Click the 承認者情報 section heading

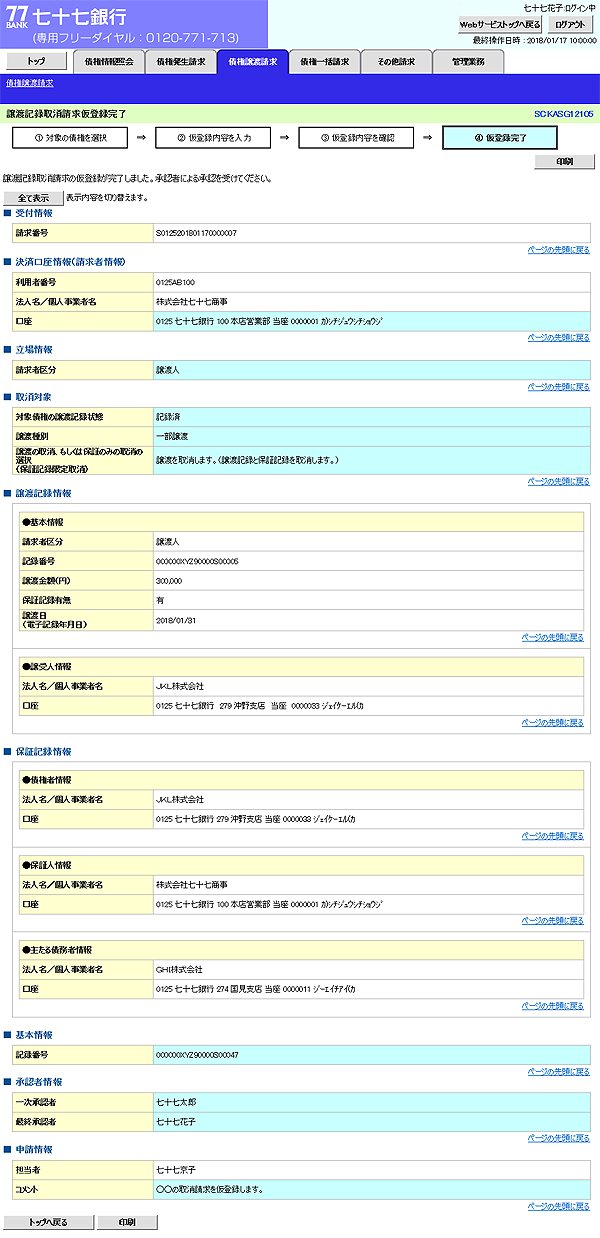tap(39, 1082)
